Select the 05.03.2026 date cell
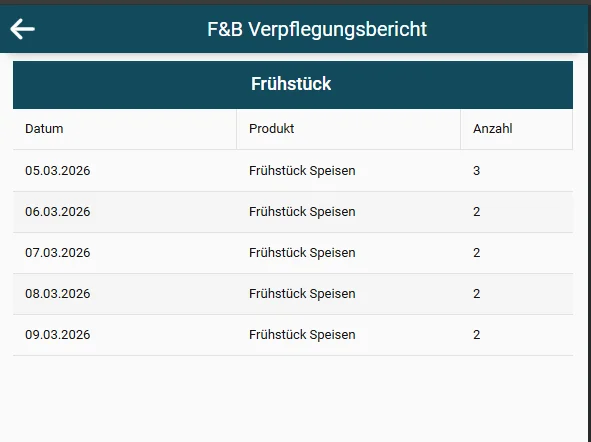This screenshot has height=442, width=591. point(58,171)
